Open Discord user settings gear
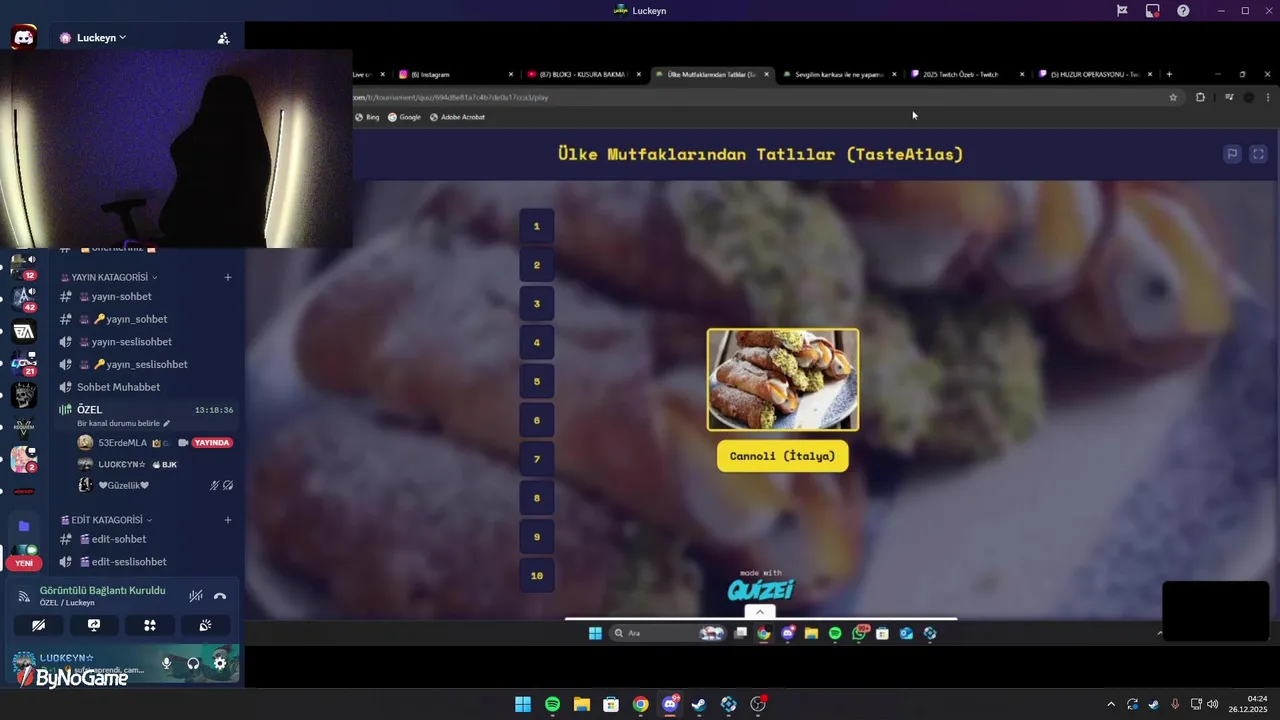The height and width of the screenshot is (720, 1280). click(x=220, y=663)
